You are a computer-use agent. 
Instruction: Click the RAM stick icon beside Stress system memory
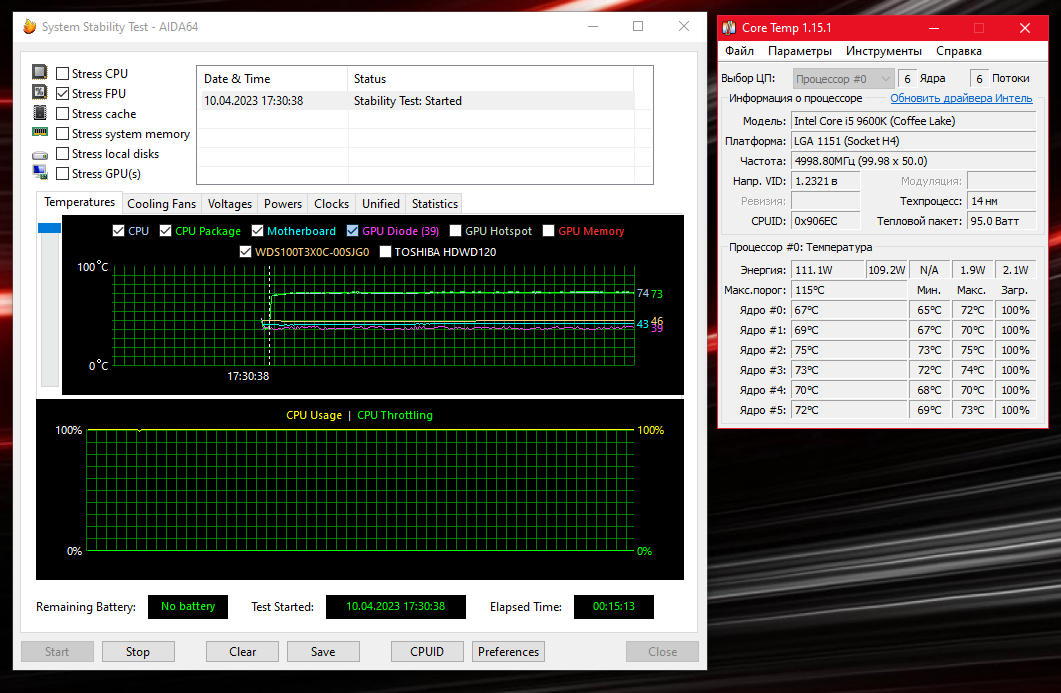(x=40, y=132)
